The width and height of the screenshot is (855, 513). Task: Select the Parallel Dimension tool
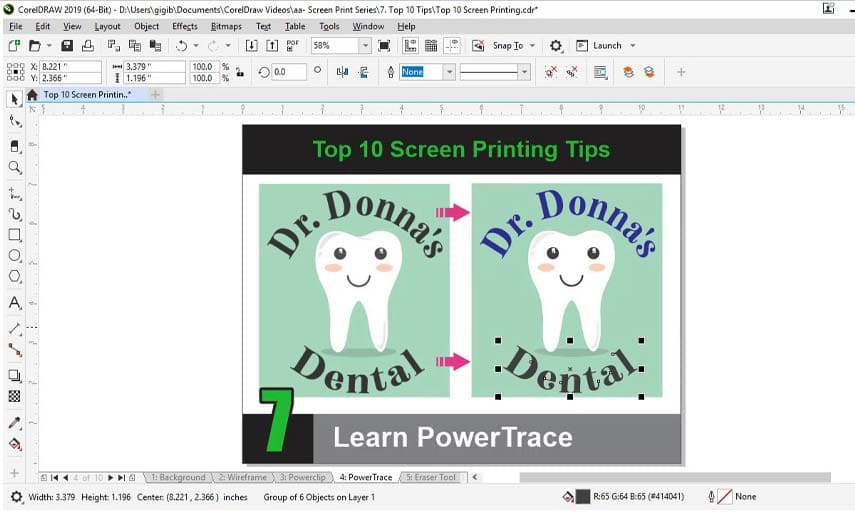point(15,328)
